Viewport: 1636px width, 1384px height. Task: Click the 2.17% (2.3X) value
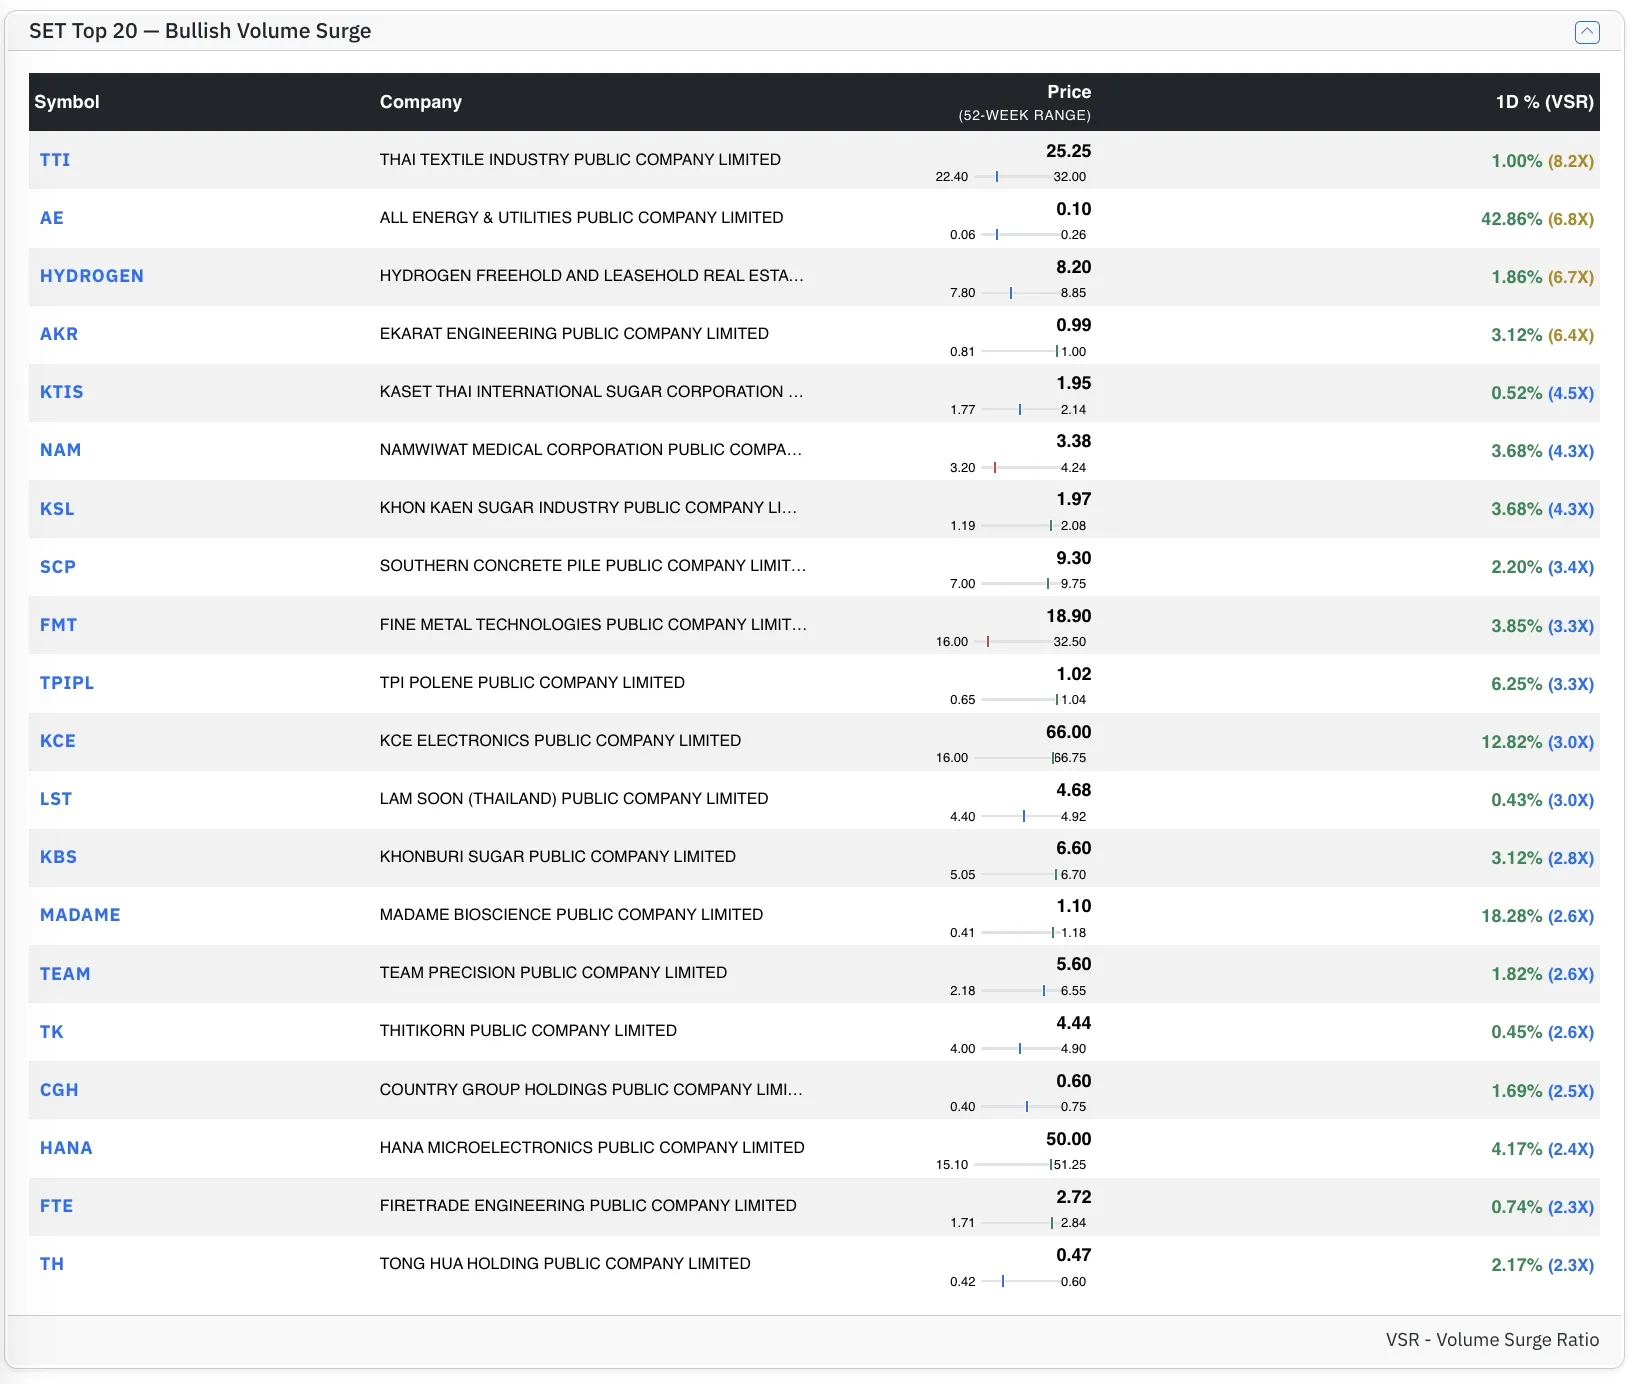tap(1542, 1265)
